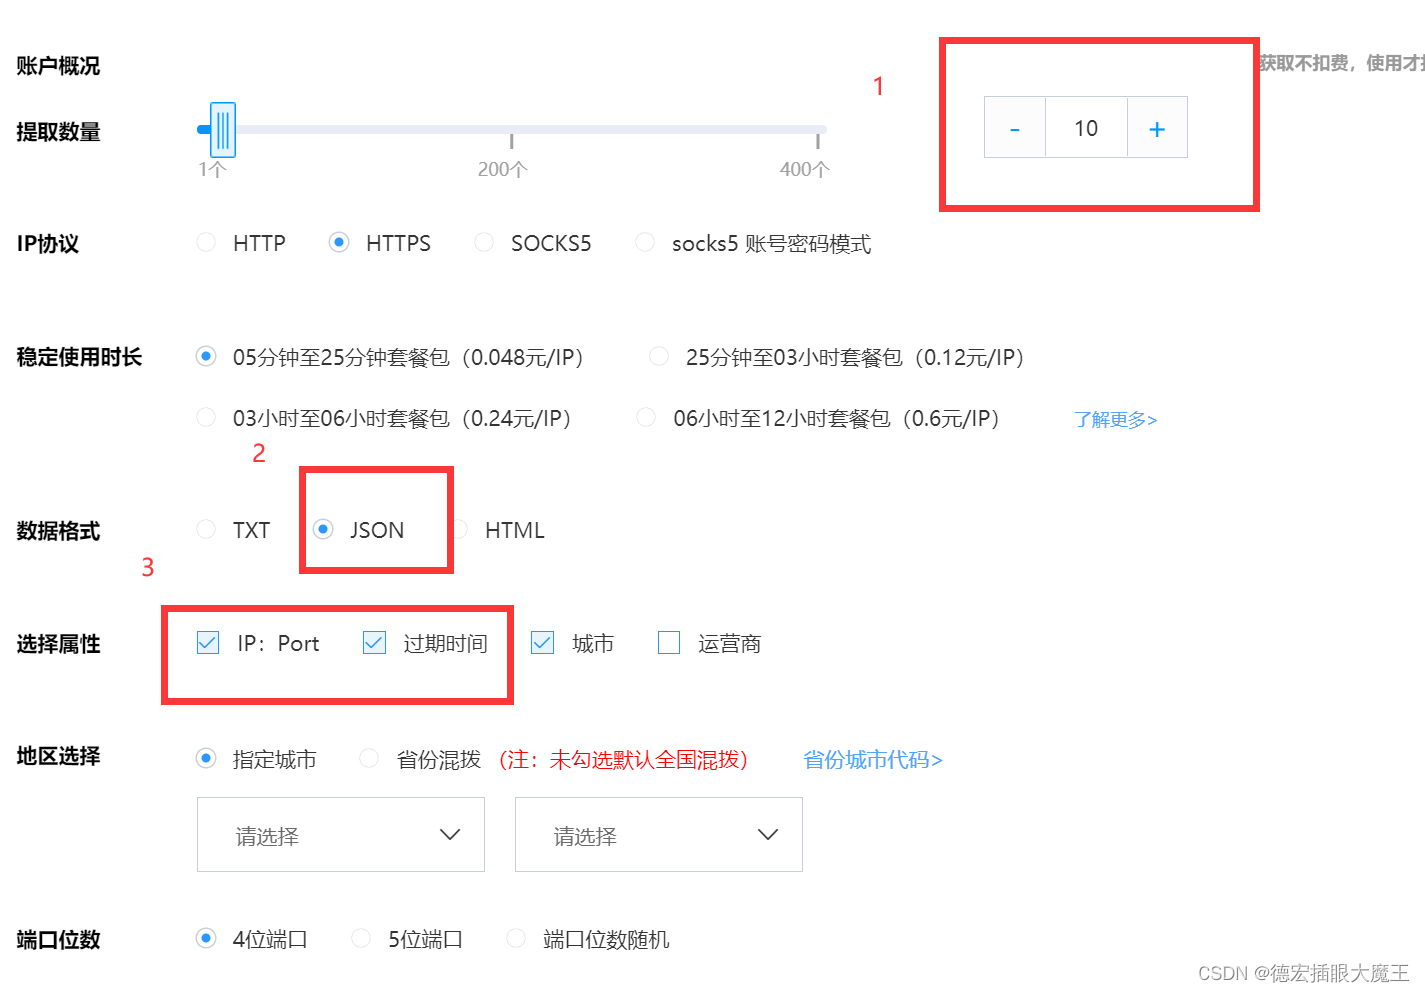Image resolution: width=1425 pixels, height=992 pixels.
Task: Choose 05分钟至25分钟套餐包 option
Action: pyautogui.click(x=206, y=356)
